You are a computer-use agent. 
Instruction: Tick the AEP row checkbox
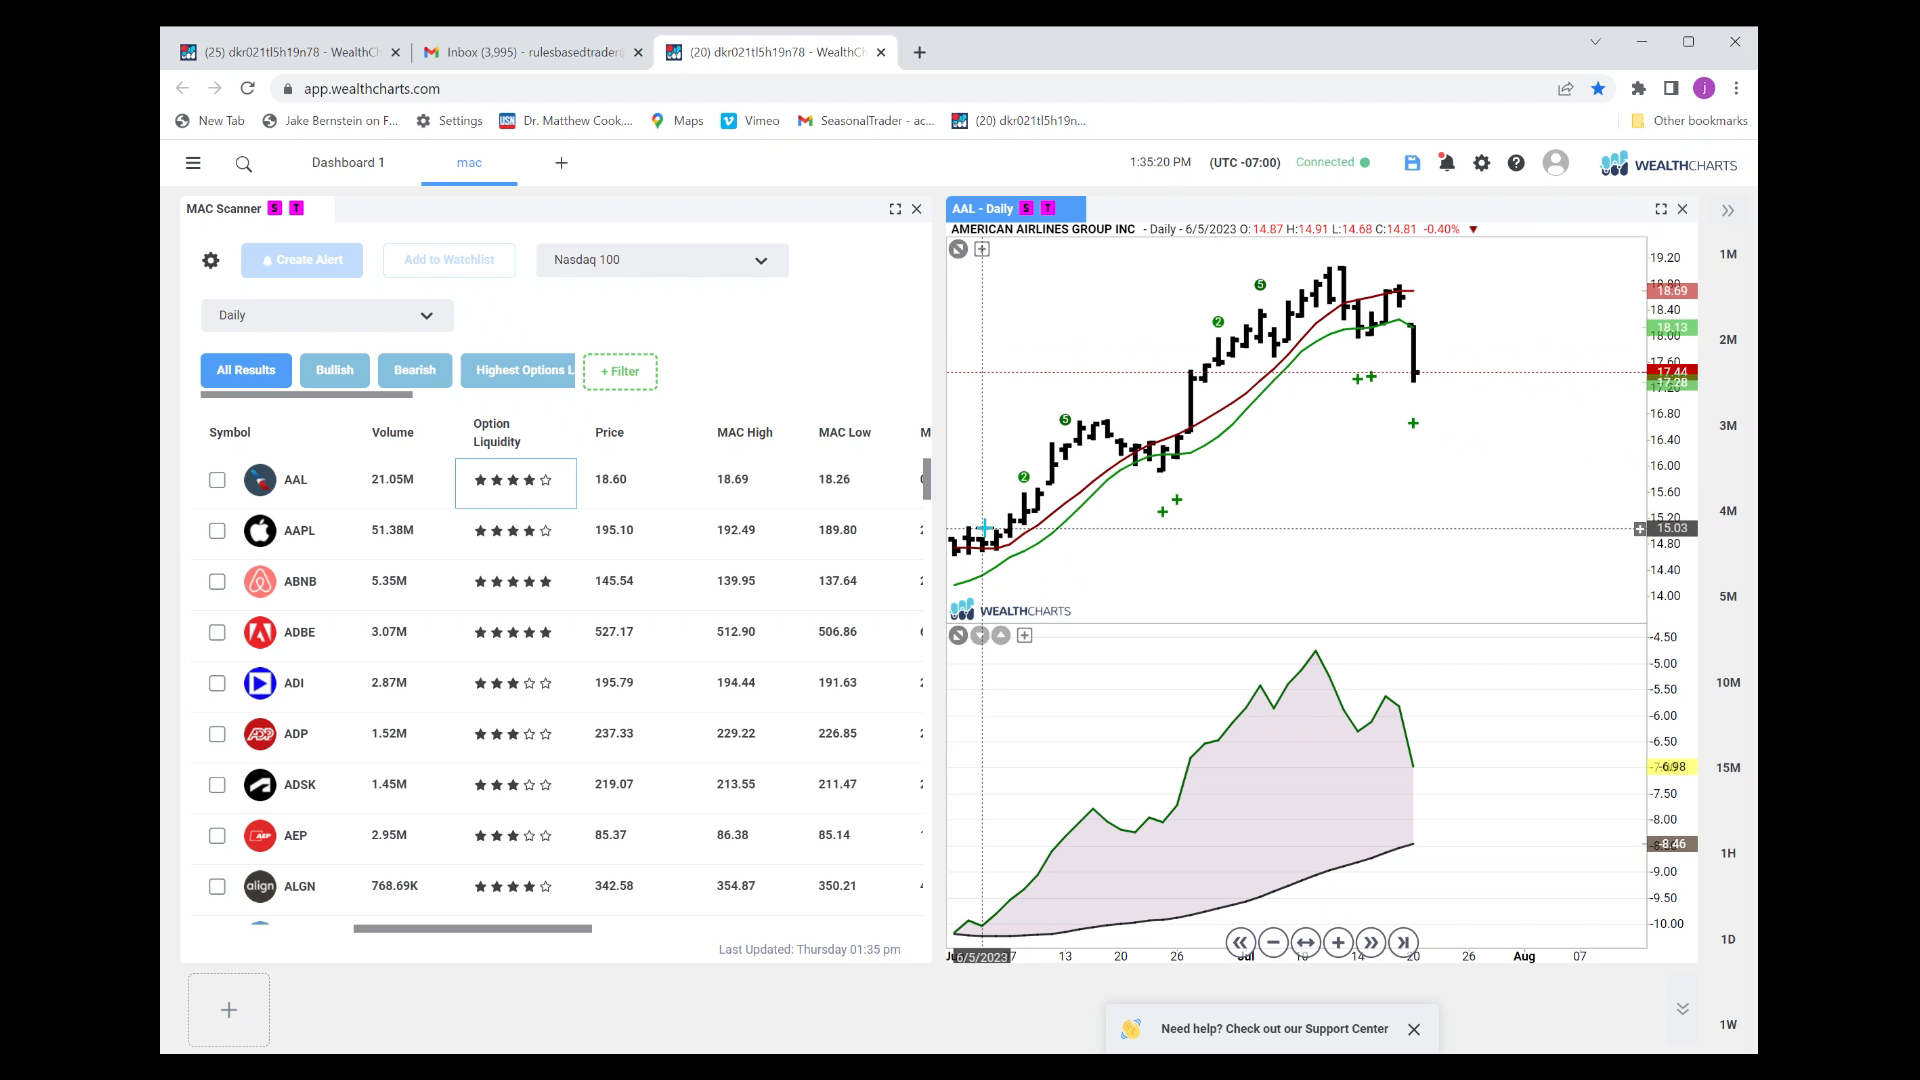(217, 836)
